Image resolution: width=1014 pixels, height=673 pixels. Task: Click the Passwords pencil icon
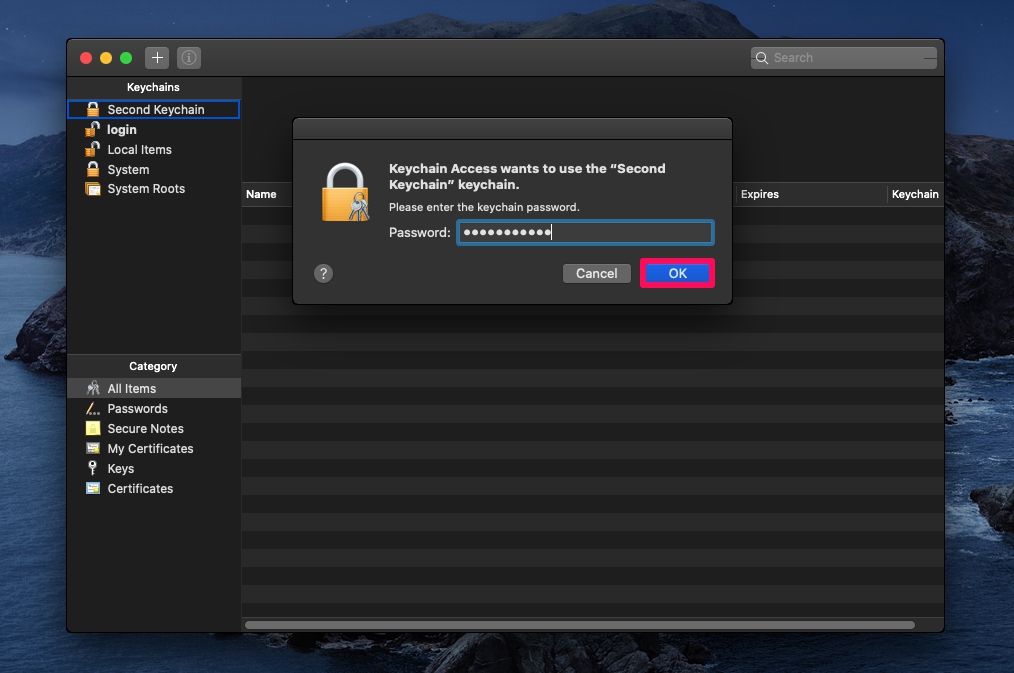[93, 409]
